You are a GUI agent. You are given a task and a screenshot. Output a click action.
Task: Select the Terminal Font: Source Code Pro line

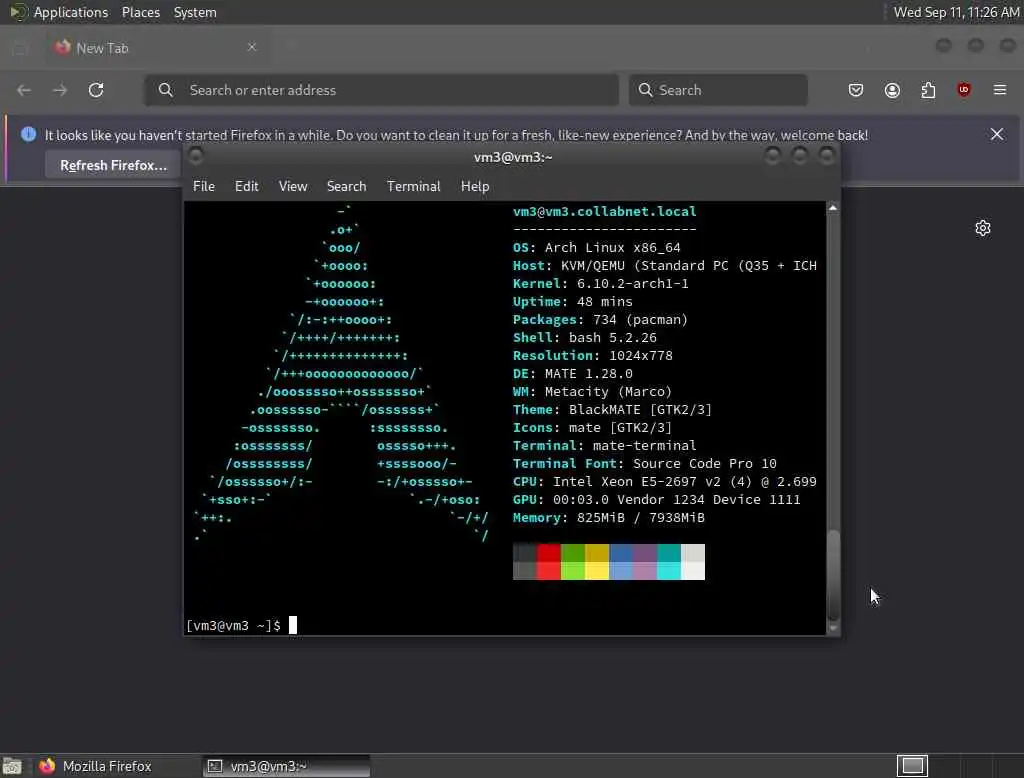645,463
